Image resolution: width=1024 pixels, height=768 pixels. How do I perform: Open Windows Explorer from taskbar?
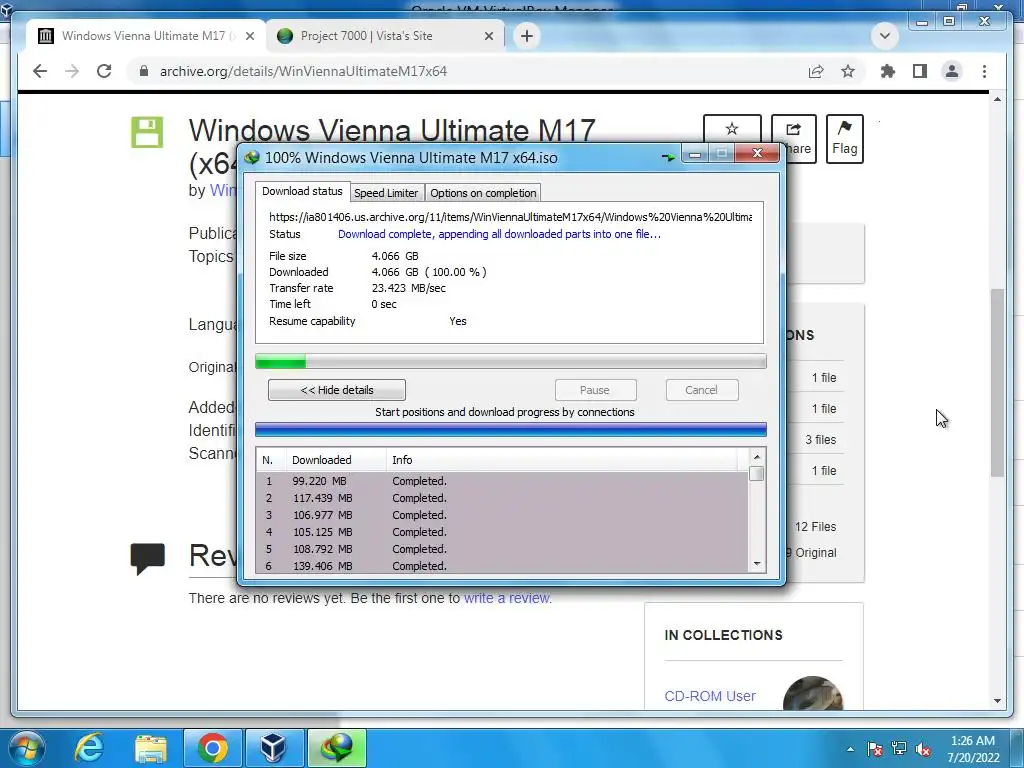click(x=151, y=748)
